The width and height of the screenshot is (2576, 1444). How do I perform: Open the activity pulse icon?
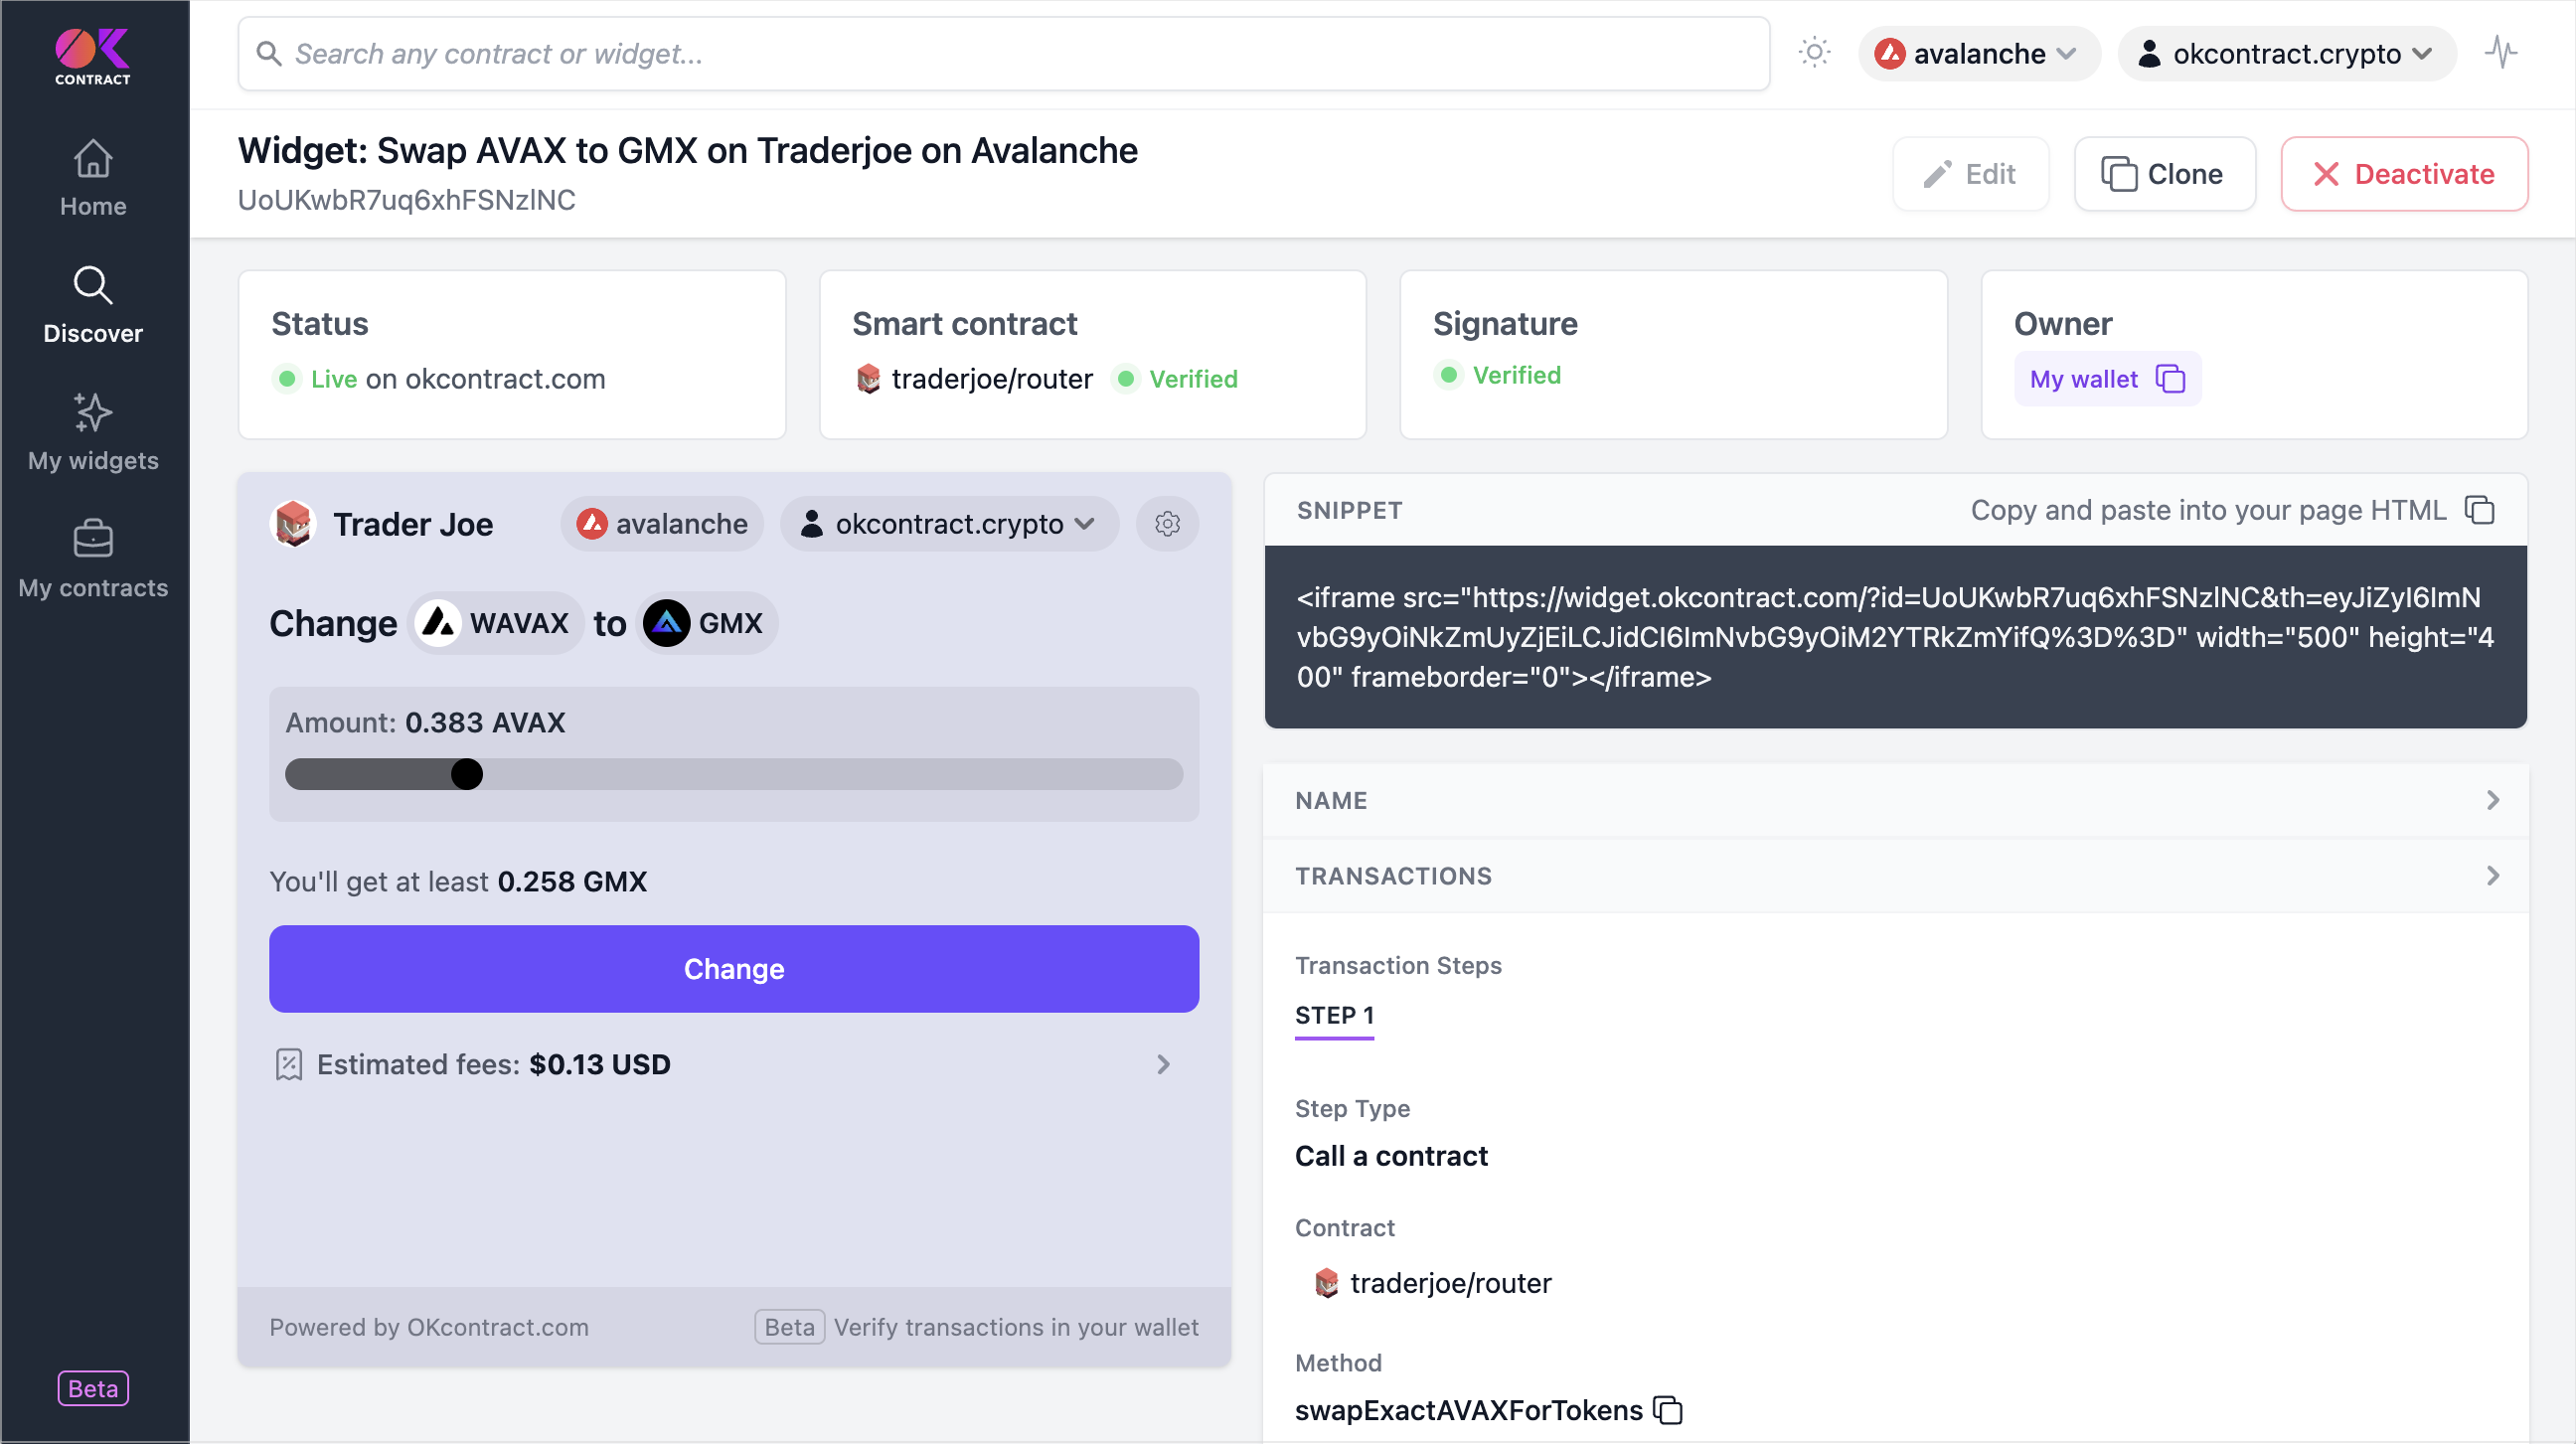coord(2501,52)
